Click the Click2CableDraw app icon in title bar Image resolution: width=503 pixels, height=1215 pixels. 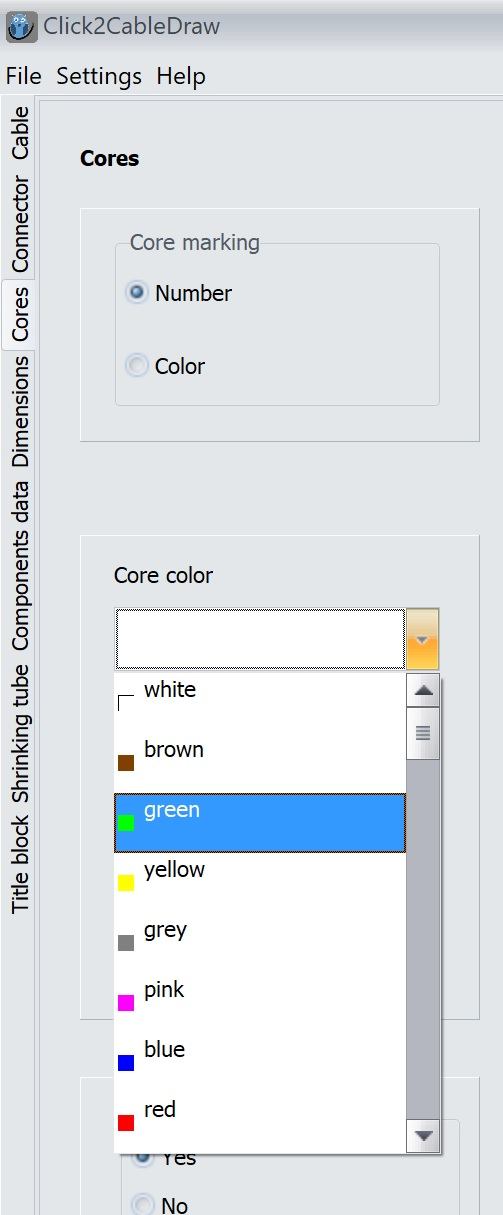coord(22,26)
